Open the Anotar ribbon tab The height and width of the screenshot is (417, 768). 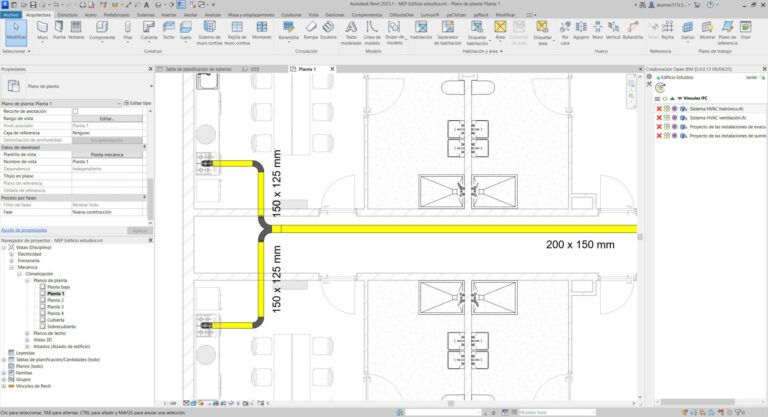pyautogui.click(x=191, y=15)
